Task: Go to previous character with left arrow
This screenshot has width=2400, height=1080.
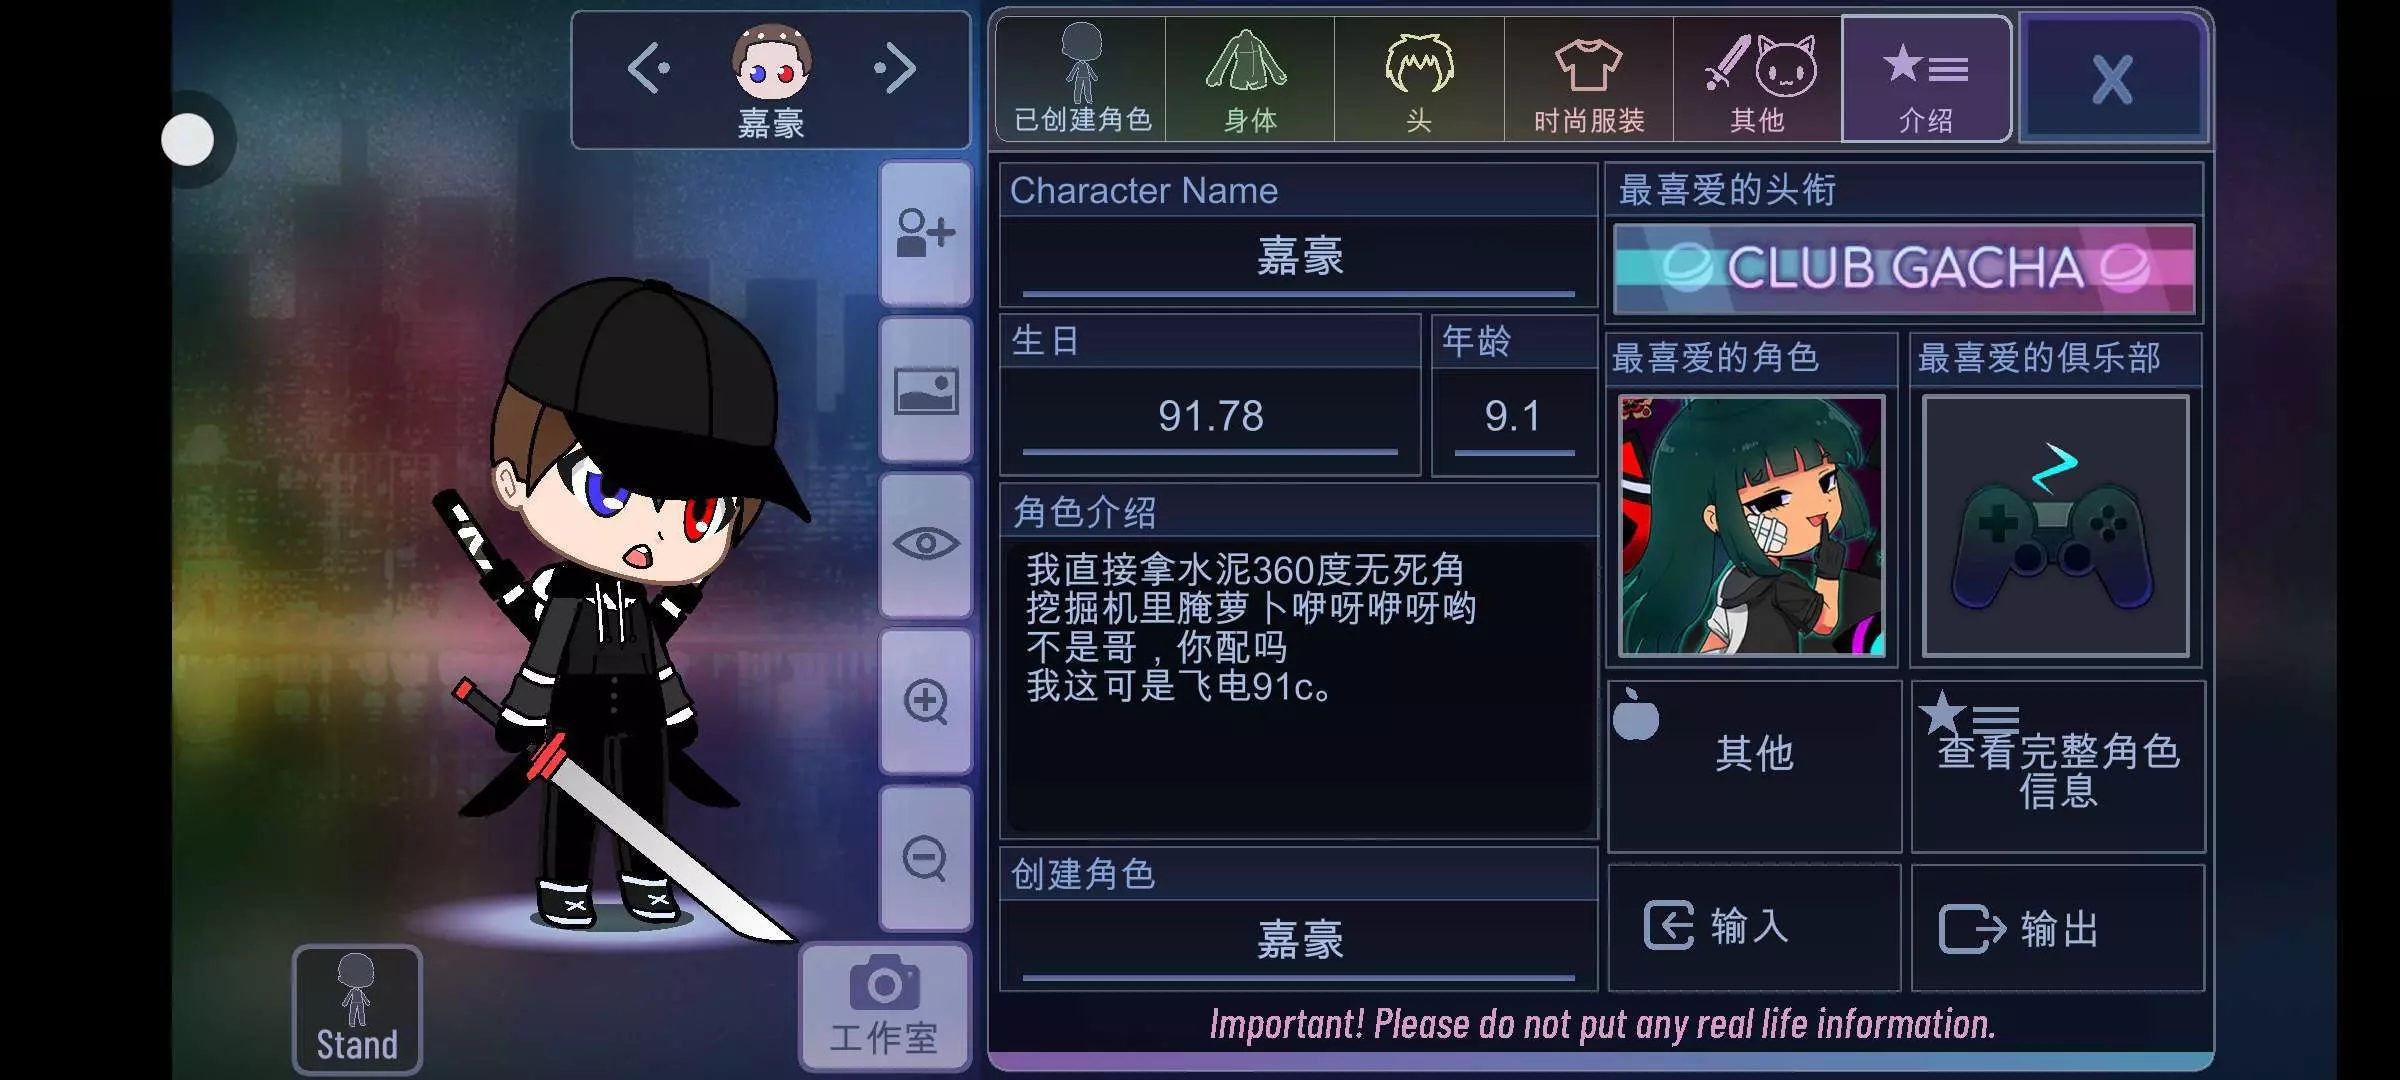Action: 648,68
